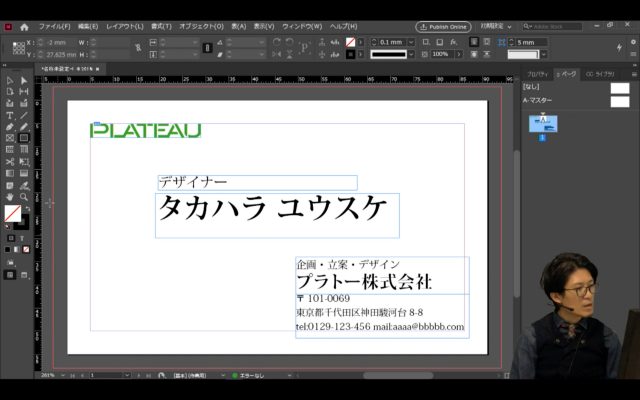Open object style dropdown arrow
640x400 pixels.
click(x=544, y=54)
